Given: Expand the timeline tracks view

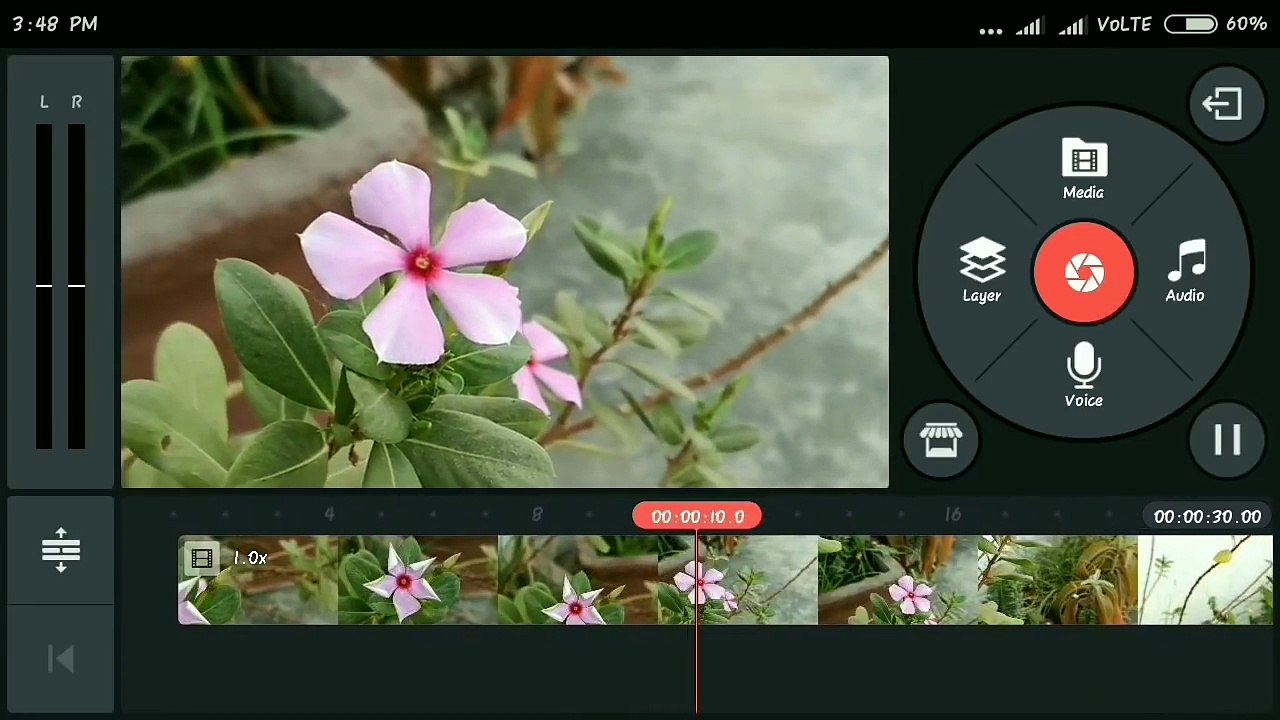Looking at the screenshot, I should (x=60, y=550).
